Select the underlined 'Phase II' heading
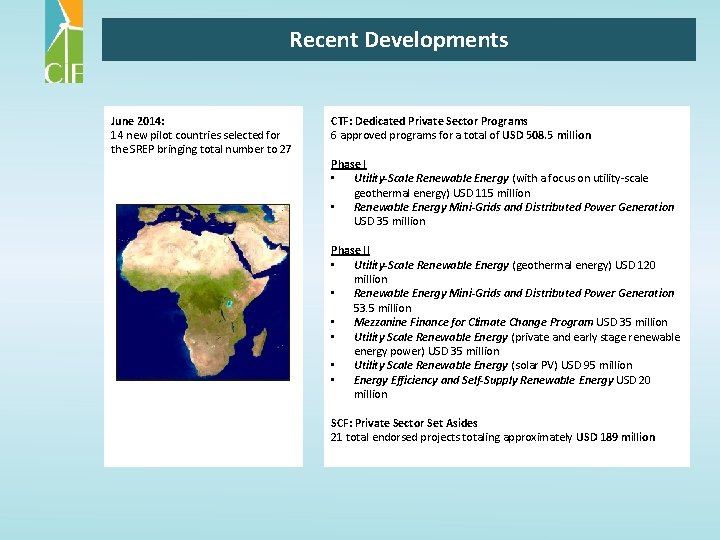Screen dimensions: 720x540 point(350,250)
